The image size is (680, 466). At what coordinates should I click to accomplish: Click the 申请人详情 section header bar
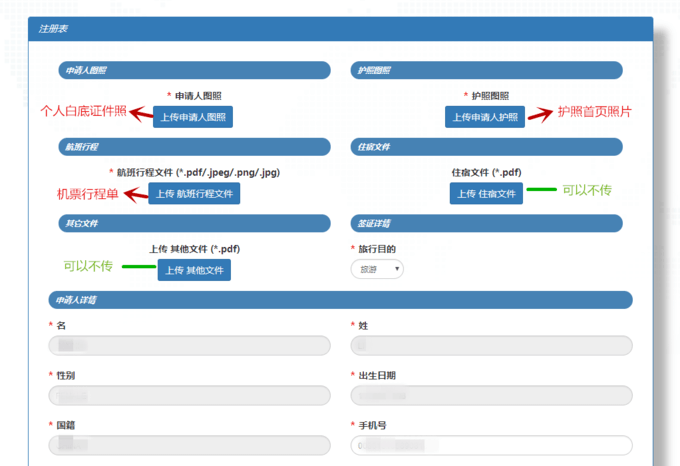(x=340, y=300)
